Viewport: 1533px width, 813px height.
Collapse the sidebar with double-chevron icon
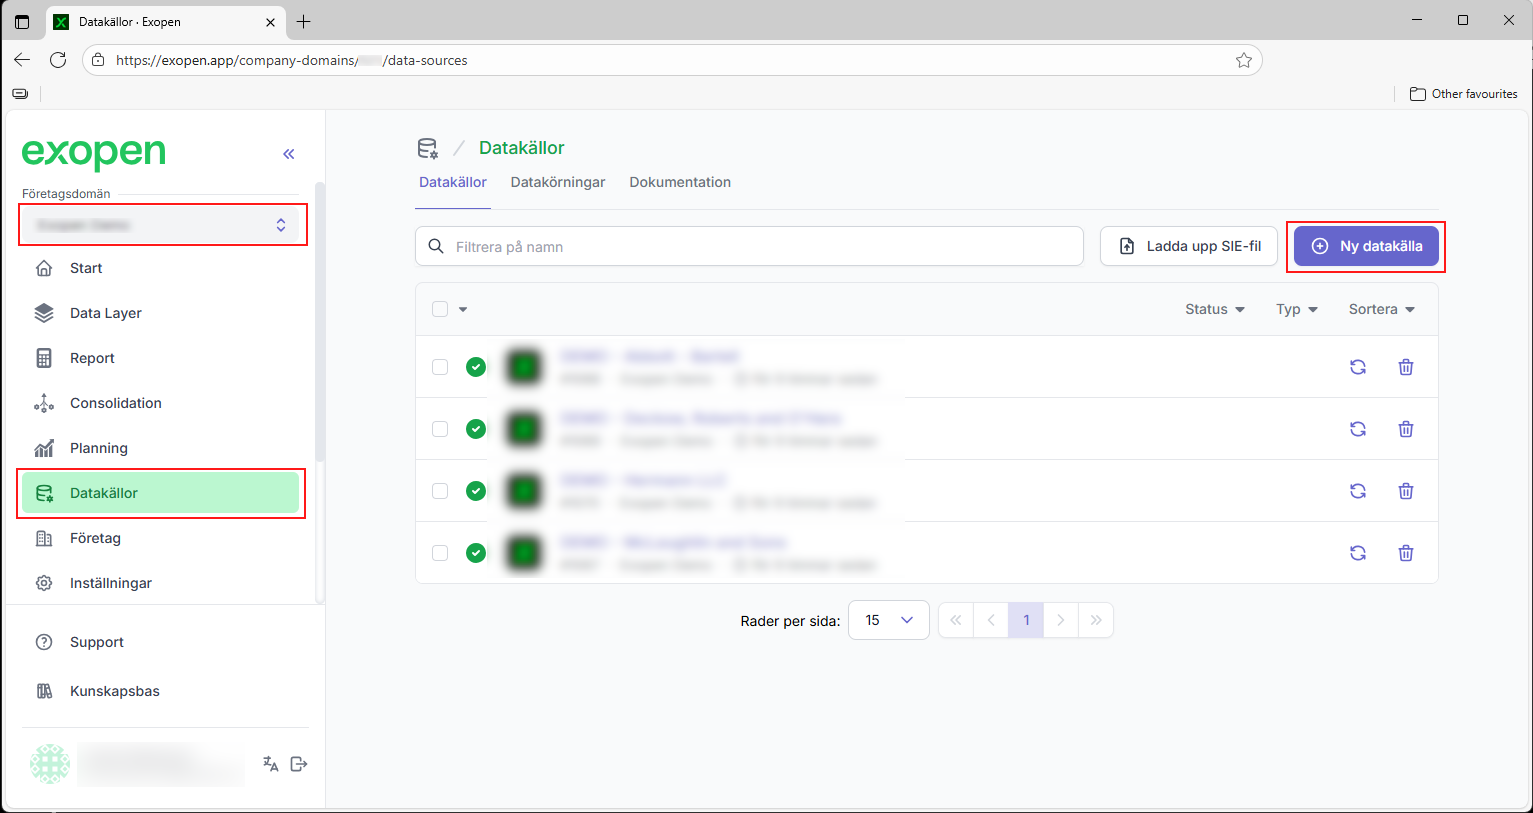click(x=289, y=154)
